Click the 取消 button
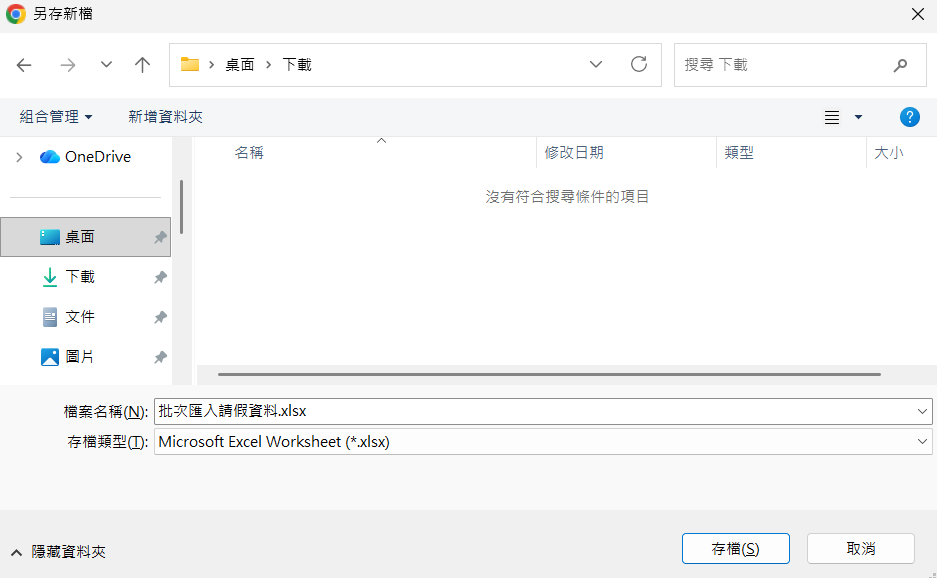 [860, 548]
